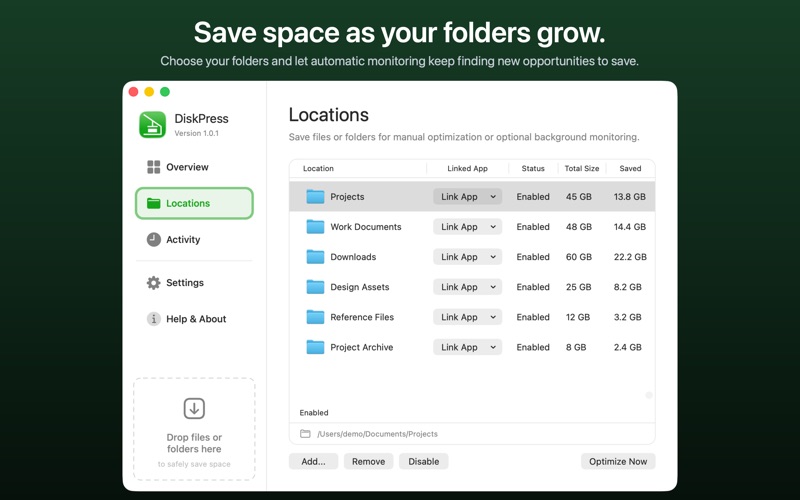Image resolution: width=800 pixels, height=500 pixels.
Task: Click the Downloads folder icon
Action: [315, 257]
